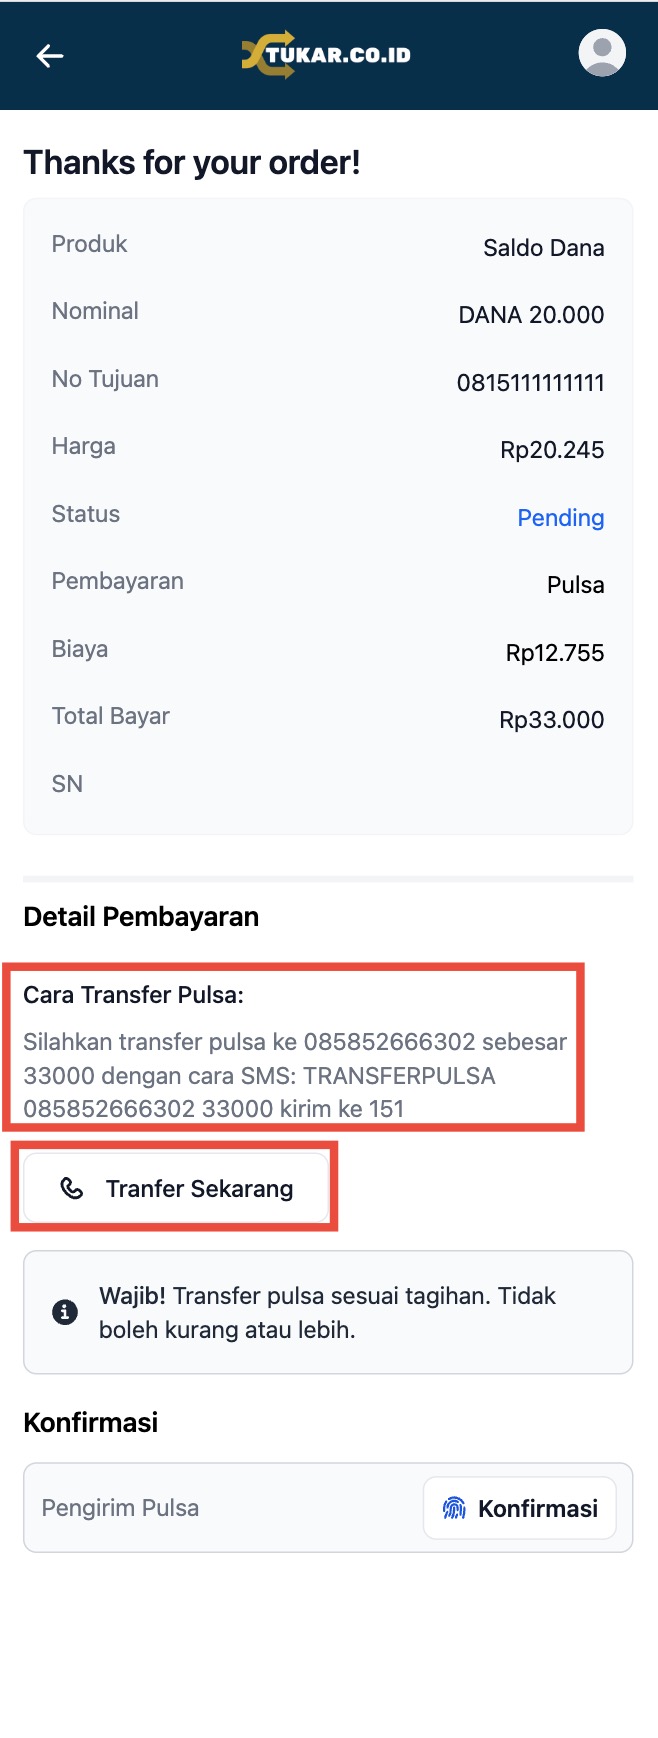Click the Biaya fee Rp12.755

pos(555,653)
